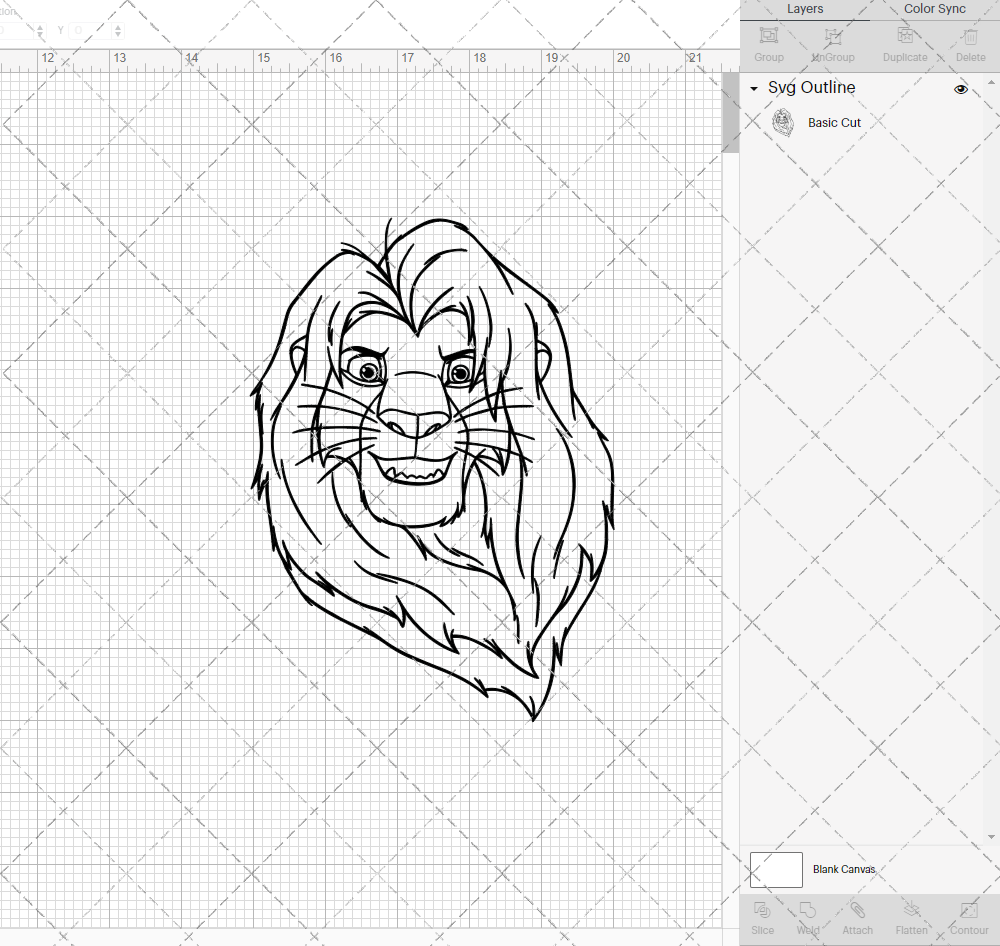Toggle visibility of the Svg Outline layer
The width and height of the screenshot is (1000, 946).
click(x=961, y=89)
